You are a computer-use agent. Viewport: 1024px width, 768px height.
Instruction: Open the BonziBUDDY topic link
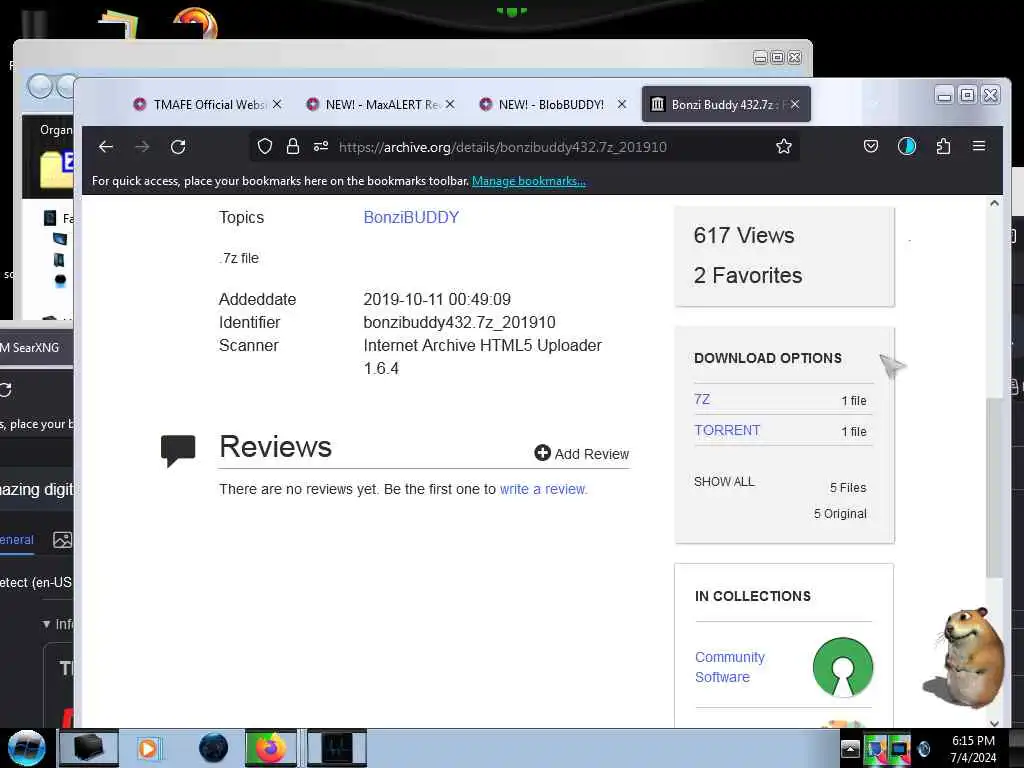point(411,217)
